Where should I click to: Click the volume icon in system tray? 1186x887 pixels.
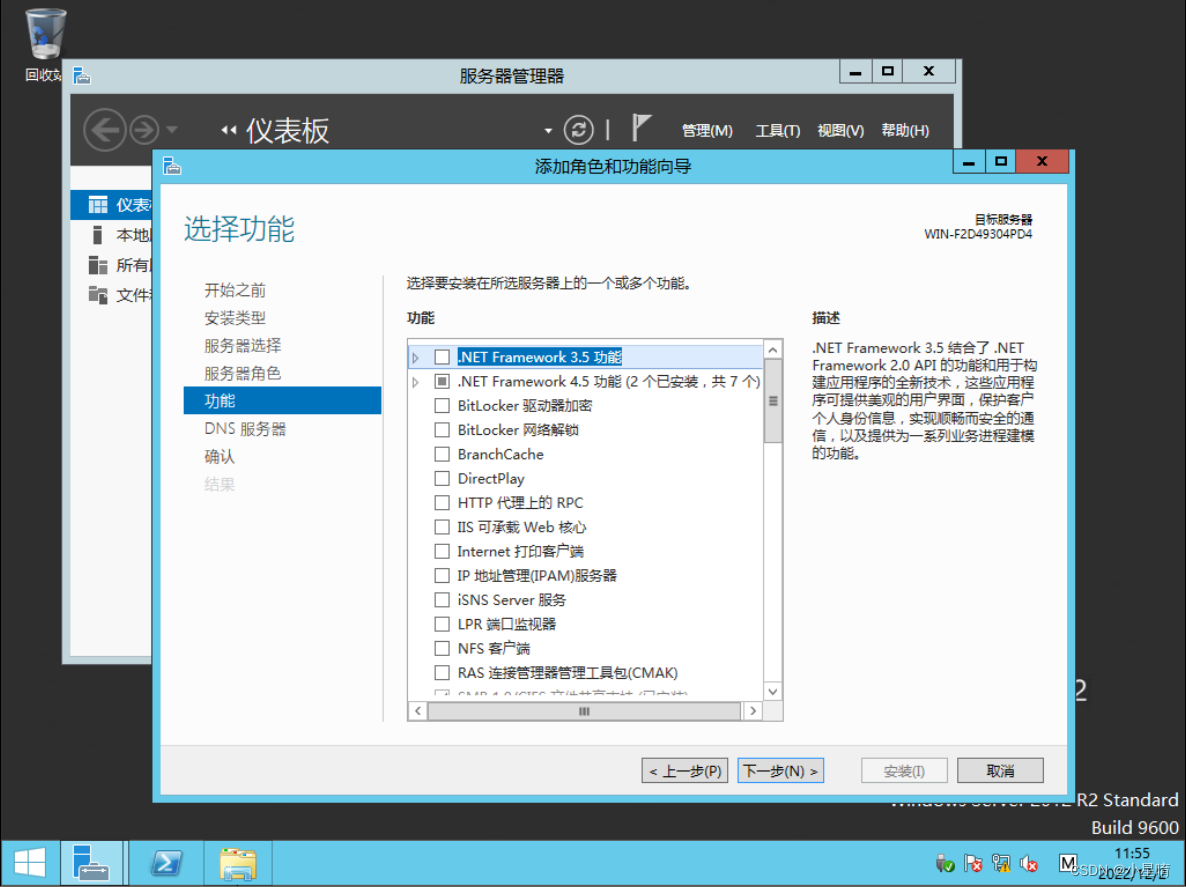pos(1029,863)
